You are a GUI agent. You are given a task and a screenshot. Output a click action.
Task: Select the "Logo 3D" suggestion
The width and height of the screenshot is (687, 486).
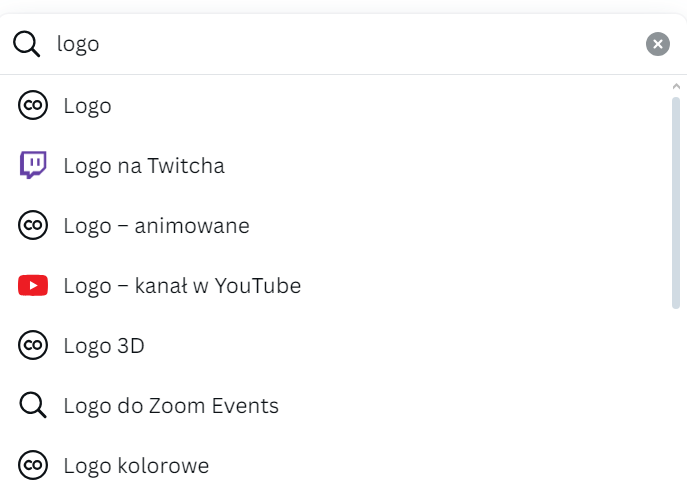(104, 346)
